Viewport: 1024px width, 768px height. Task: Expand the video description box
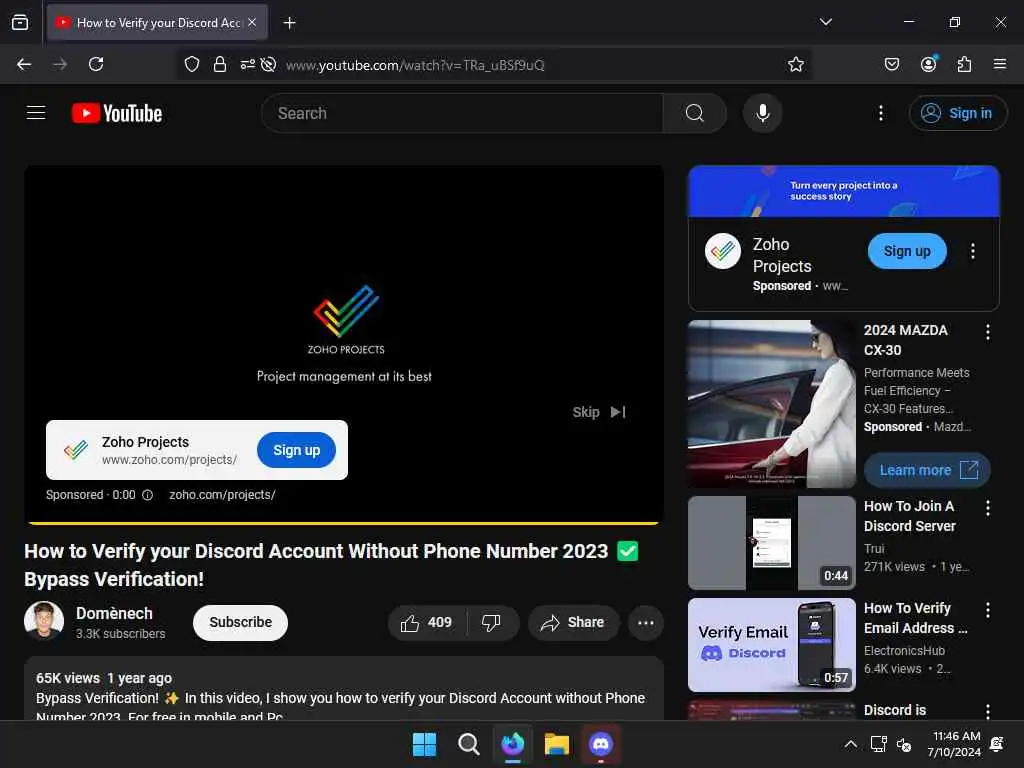[x=344, y=690]
